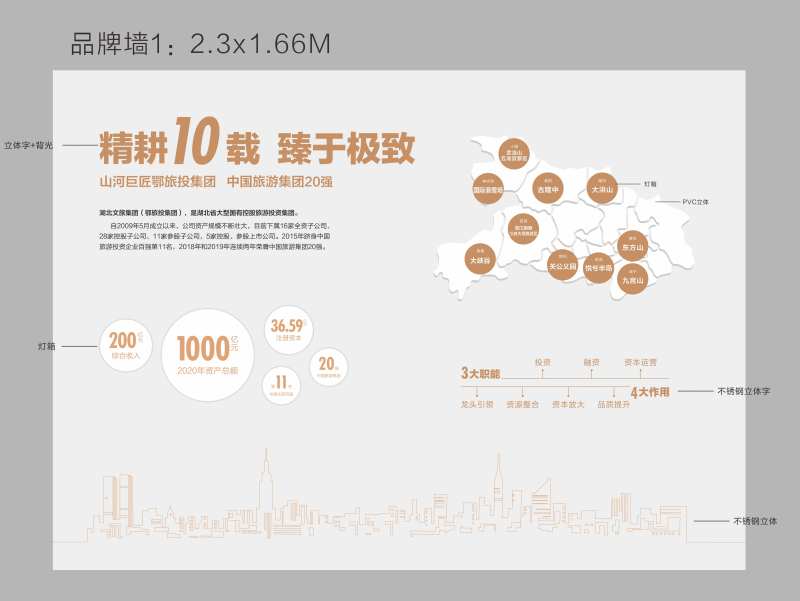This screenshot has height=601, width=800.
Task: Click the 龙头引领 label
Action: (476, 404)
